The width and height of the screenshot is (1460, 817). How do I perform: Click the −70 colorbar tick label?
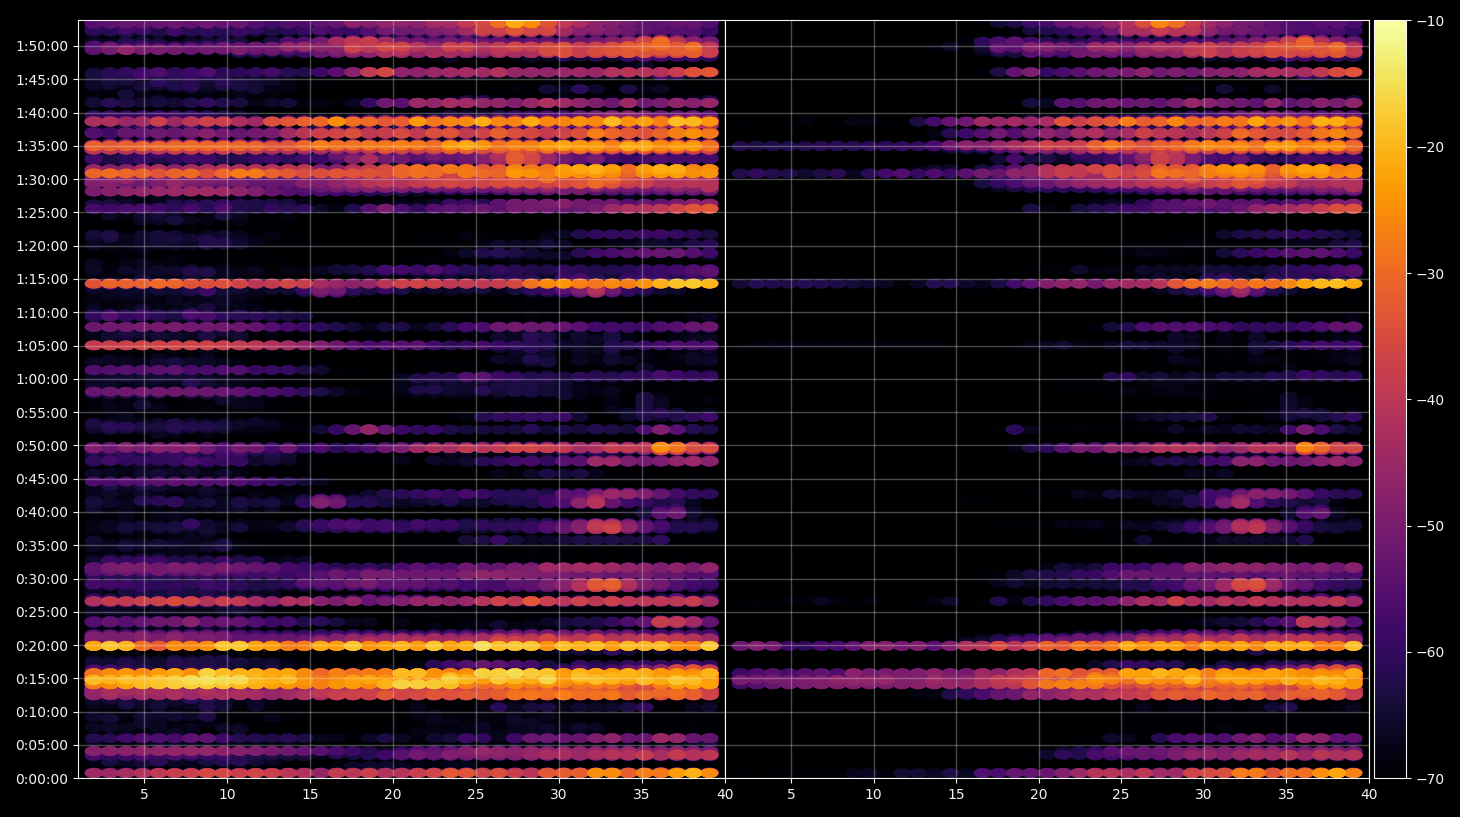click(1430, 779)
